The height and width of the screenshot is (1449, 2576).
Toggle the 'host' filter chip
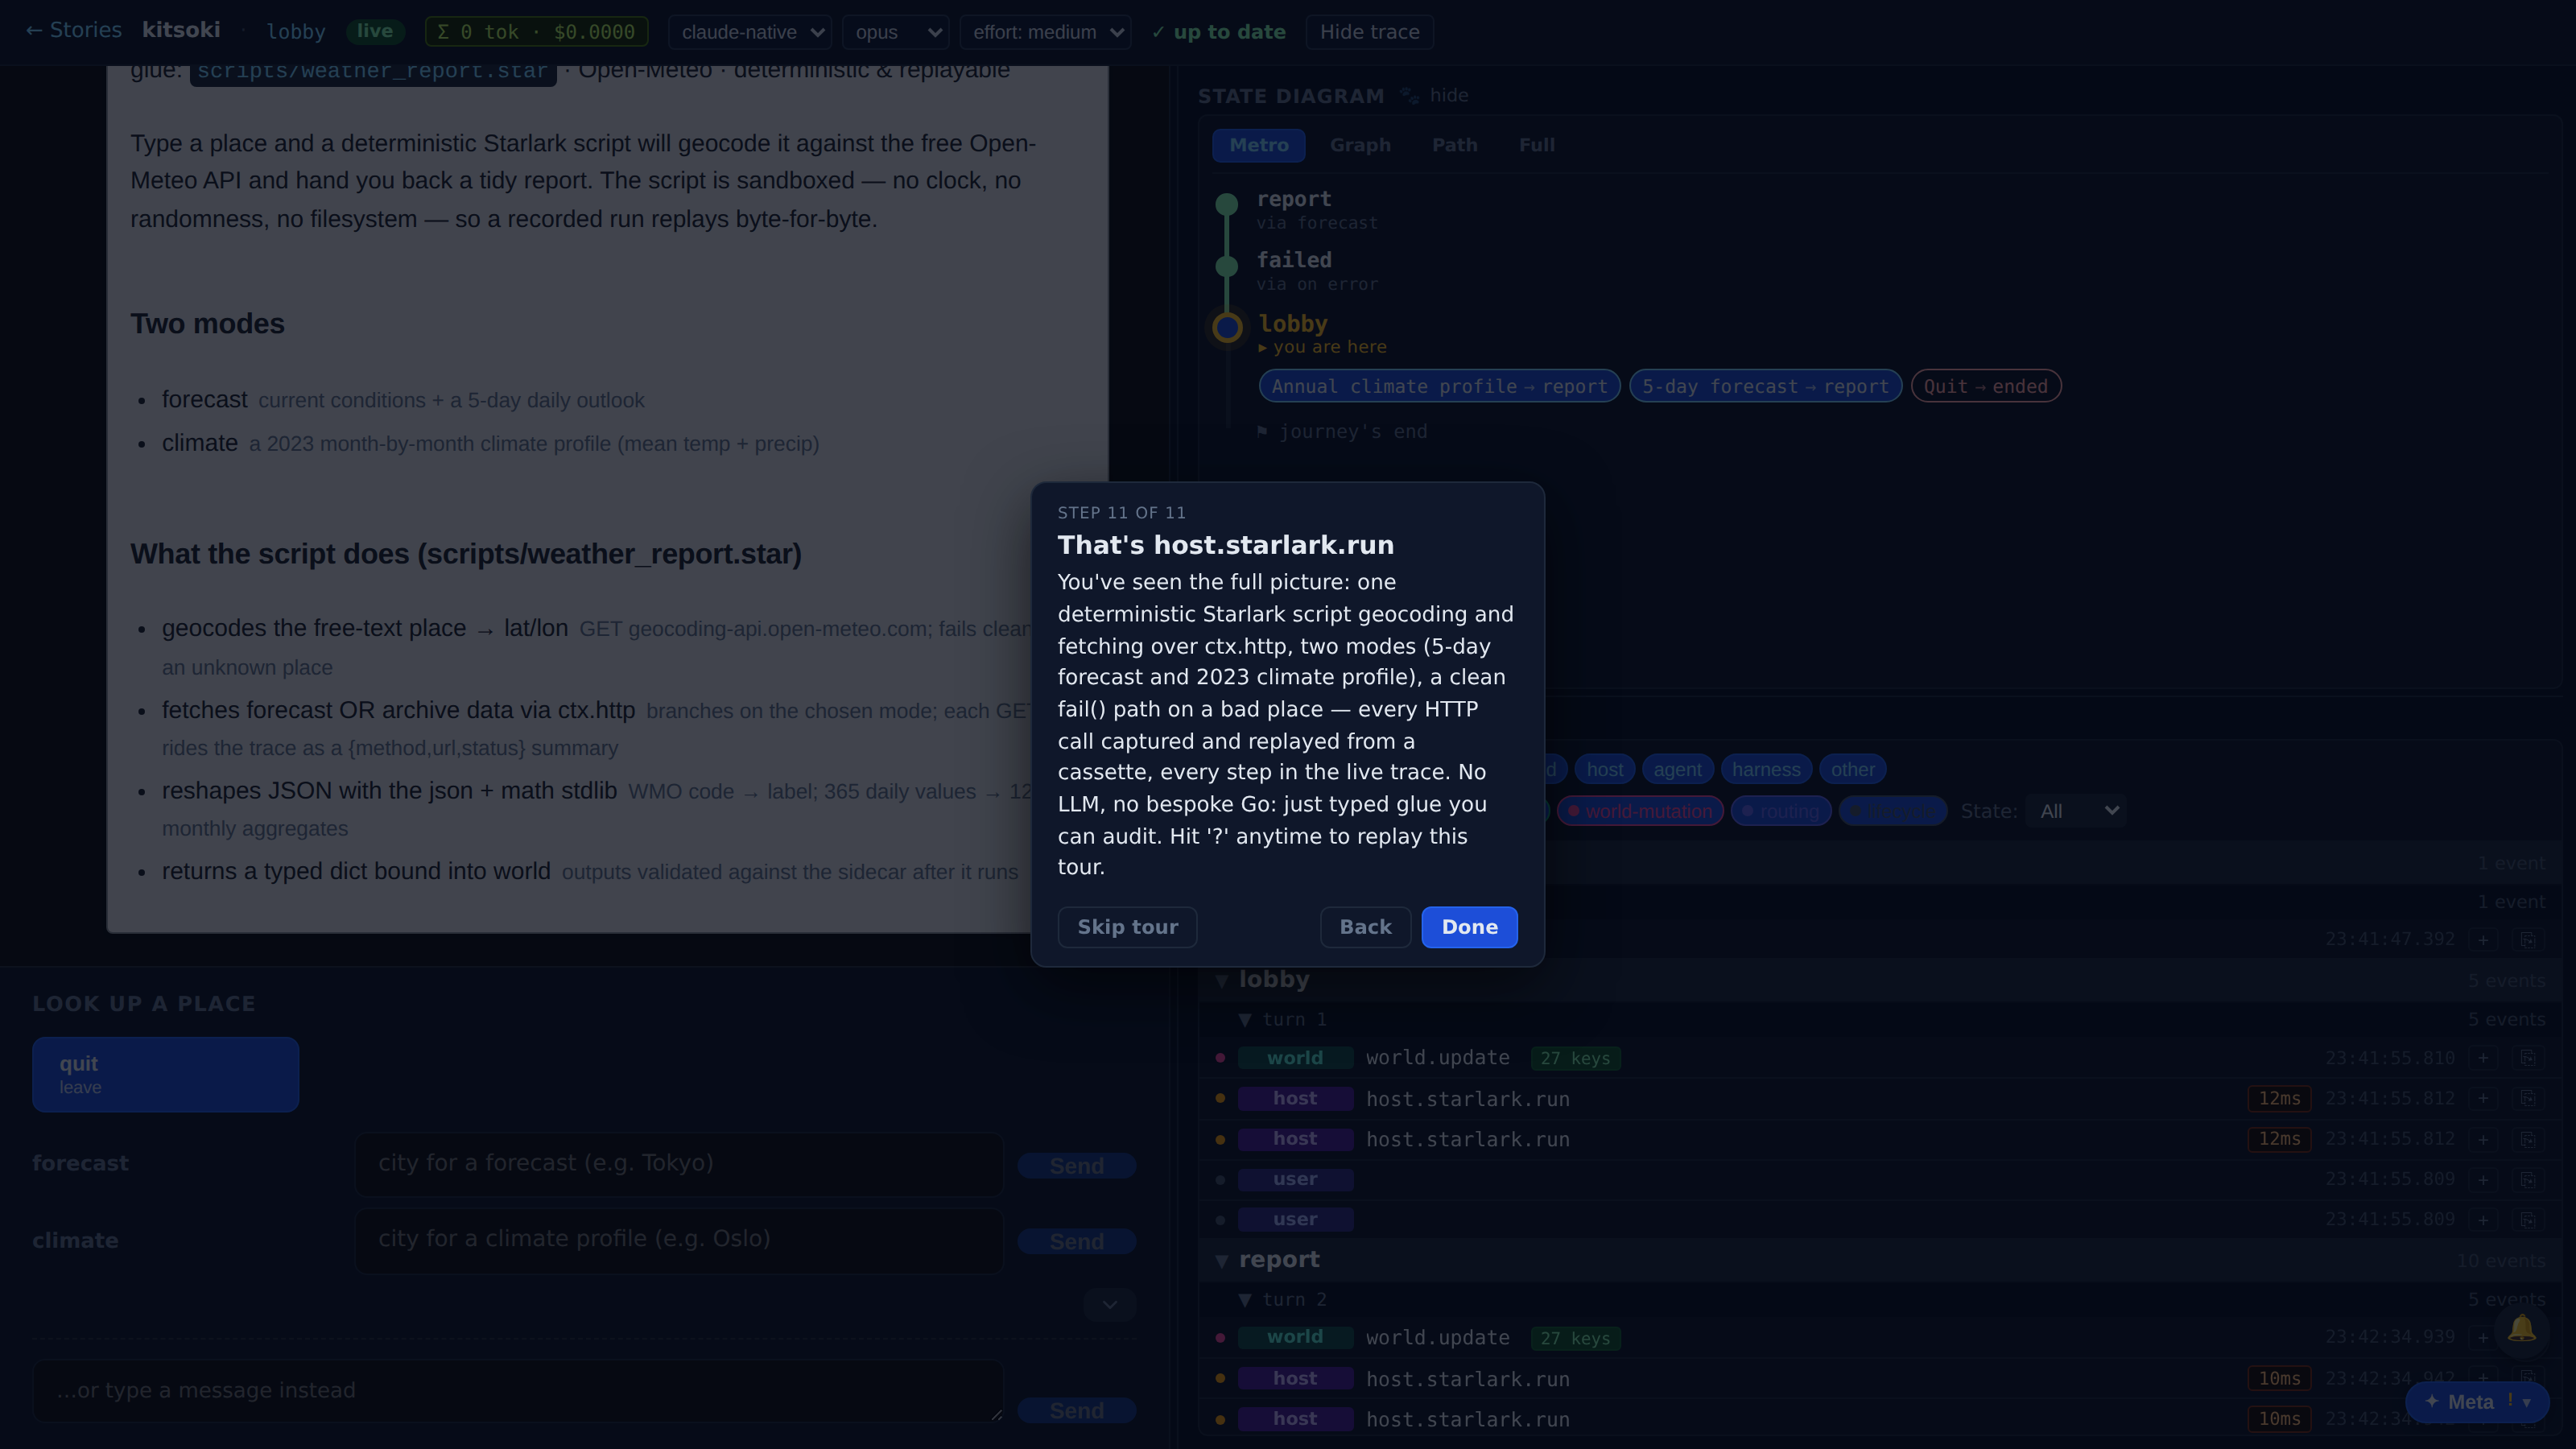1604,769
